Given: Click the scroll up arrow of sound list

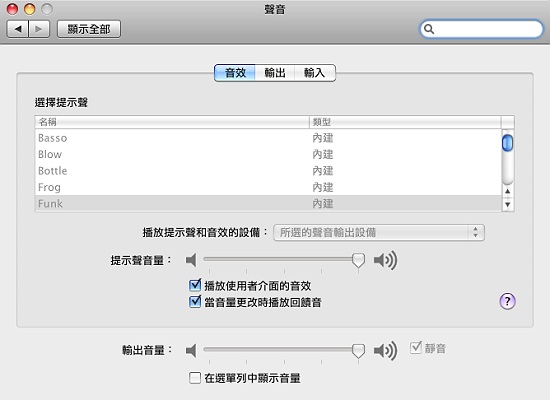Looking at the screenshot, I should (x=508, y=191).
